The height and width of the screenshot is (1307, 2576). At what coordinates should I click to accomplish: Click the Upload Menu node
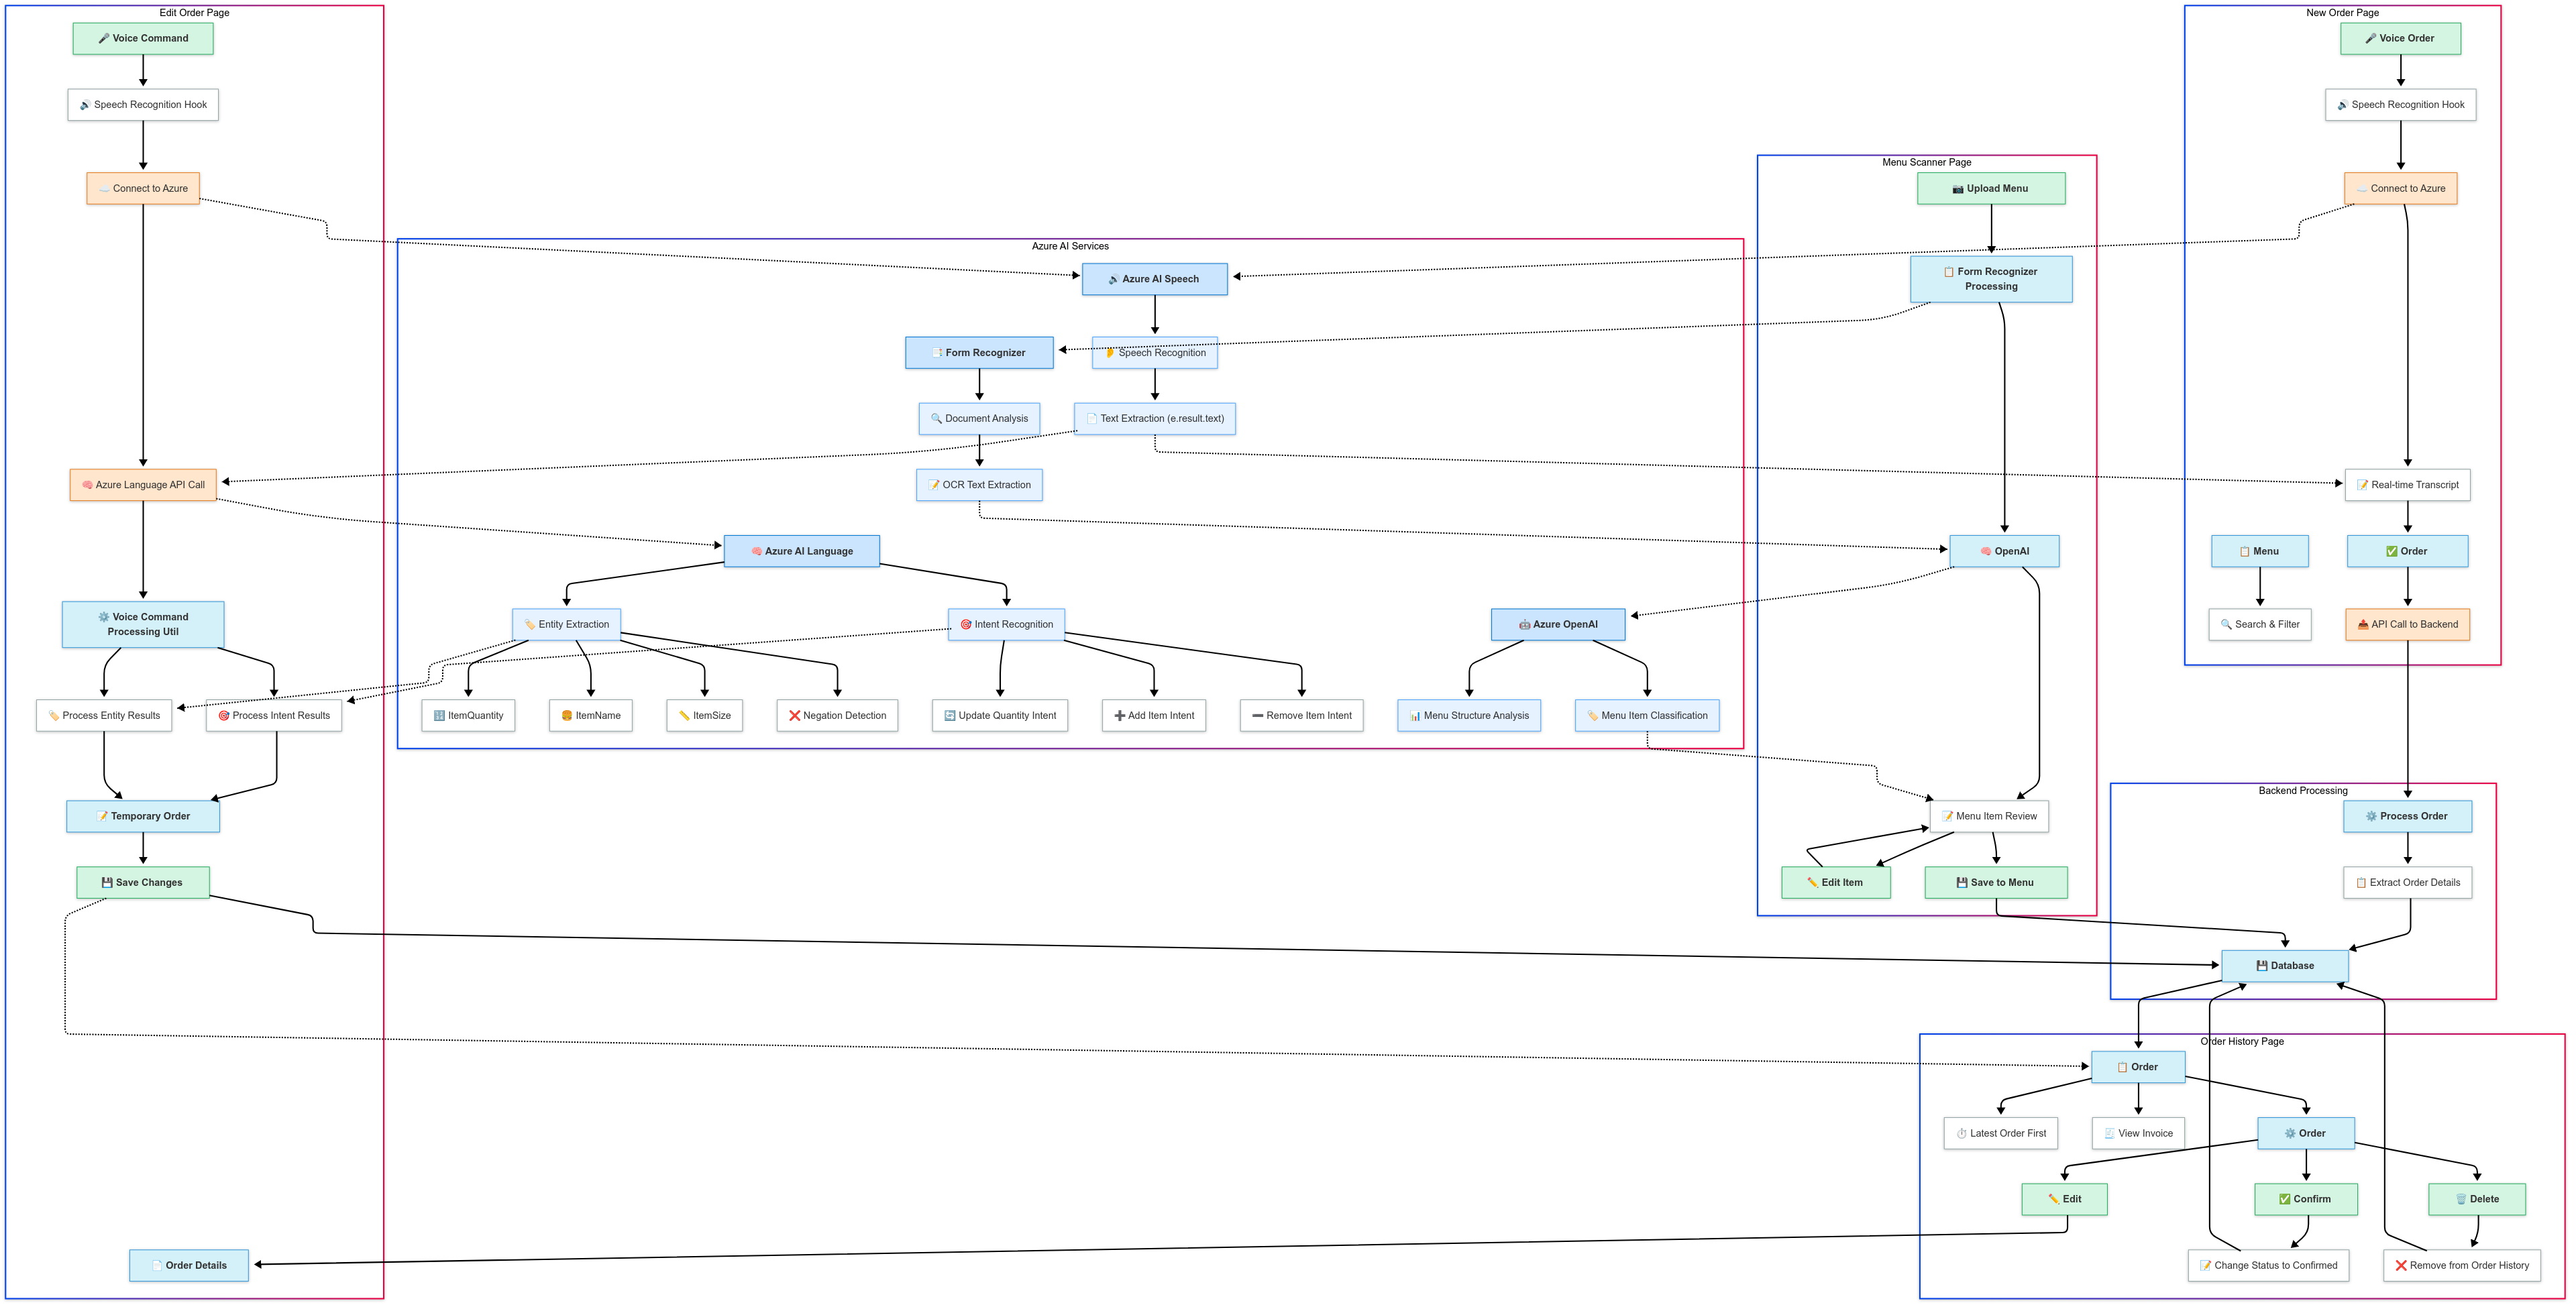(x=1991, y=188)
